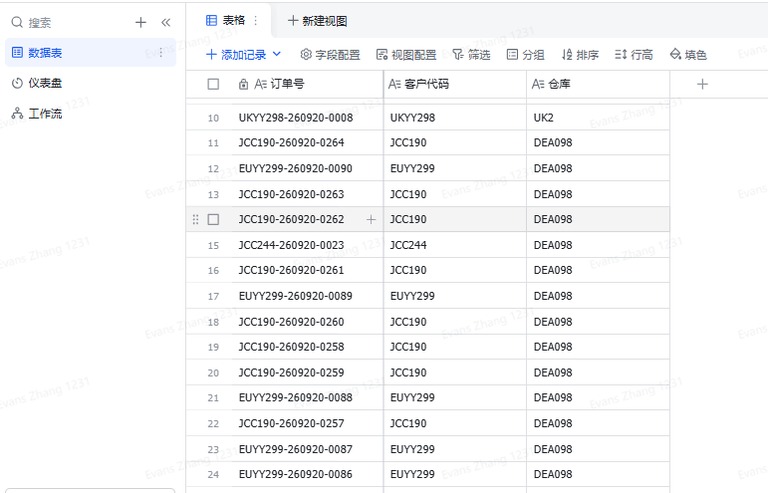This screenshot has width=768, height=493.
Task: Click order cell JCC190-260920-0257
Action: (308, 423)
